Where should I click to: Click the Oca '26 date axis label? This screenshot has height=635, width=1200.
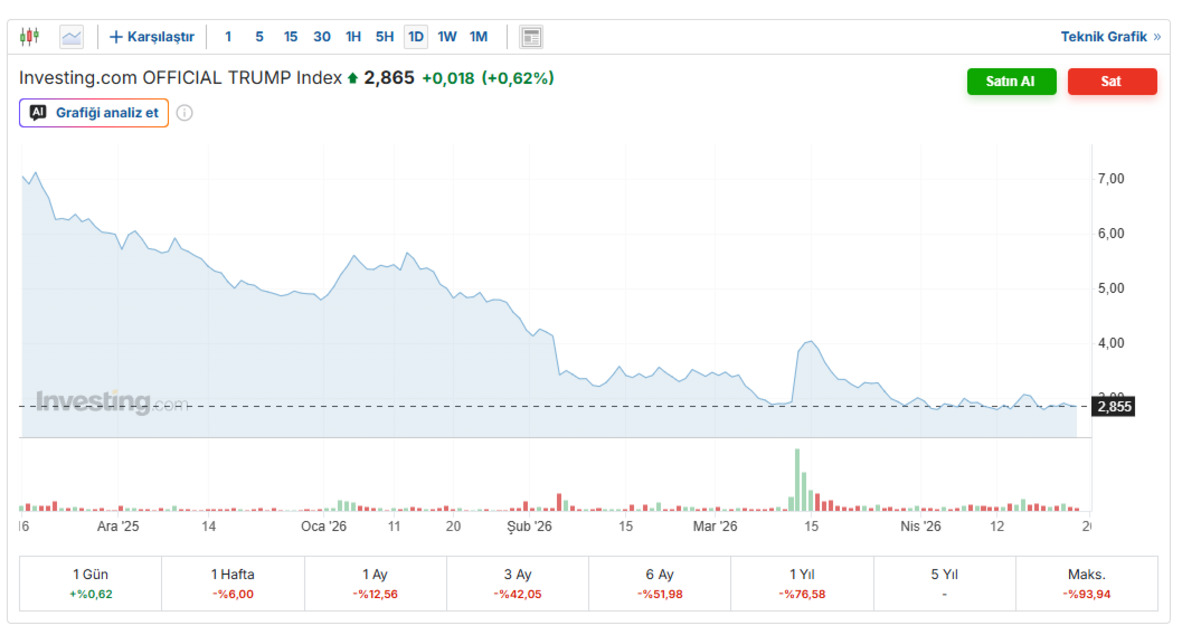click(x=324, y=526)
